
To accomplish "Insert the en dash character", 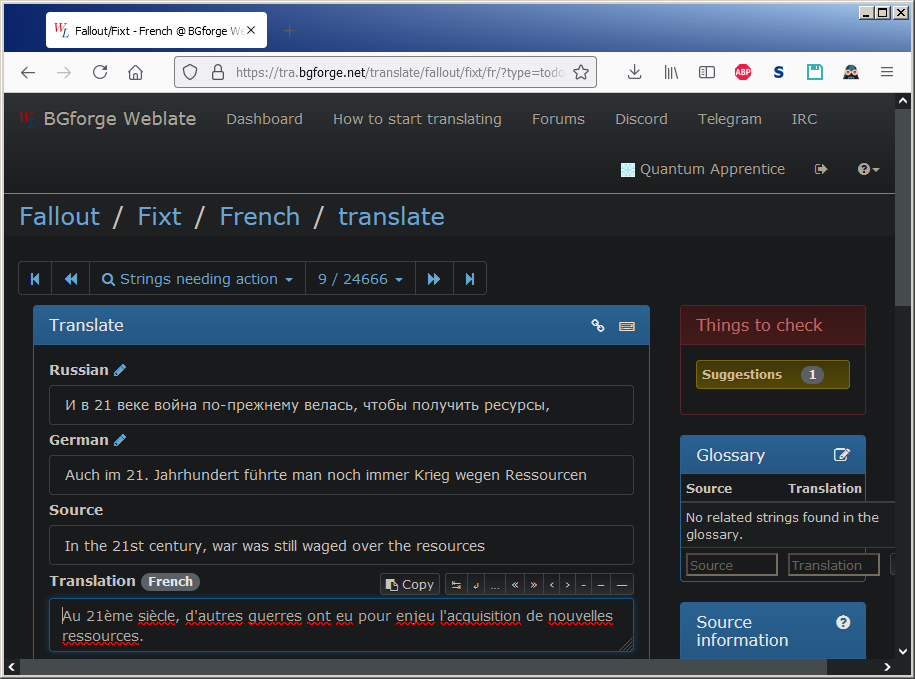I will [x=601, y=584].
